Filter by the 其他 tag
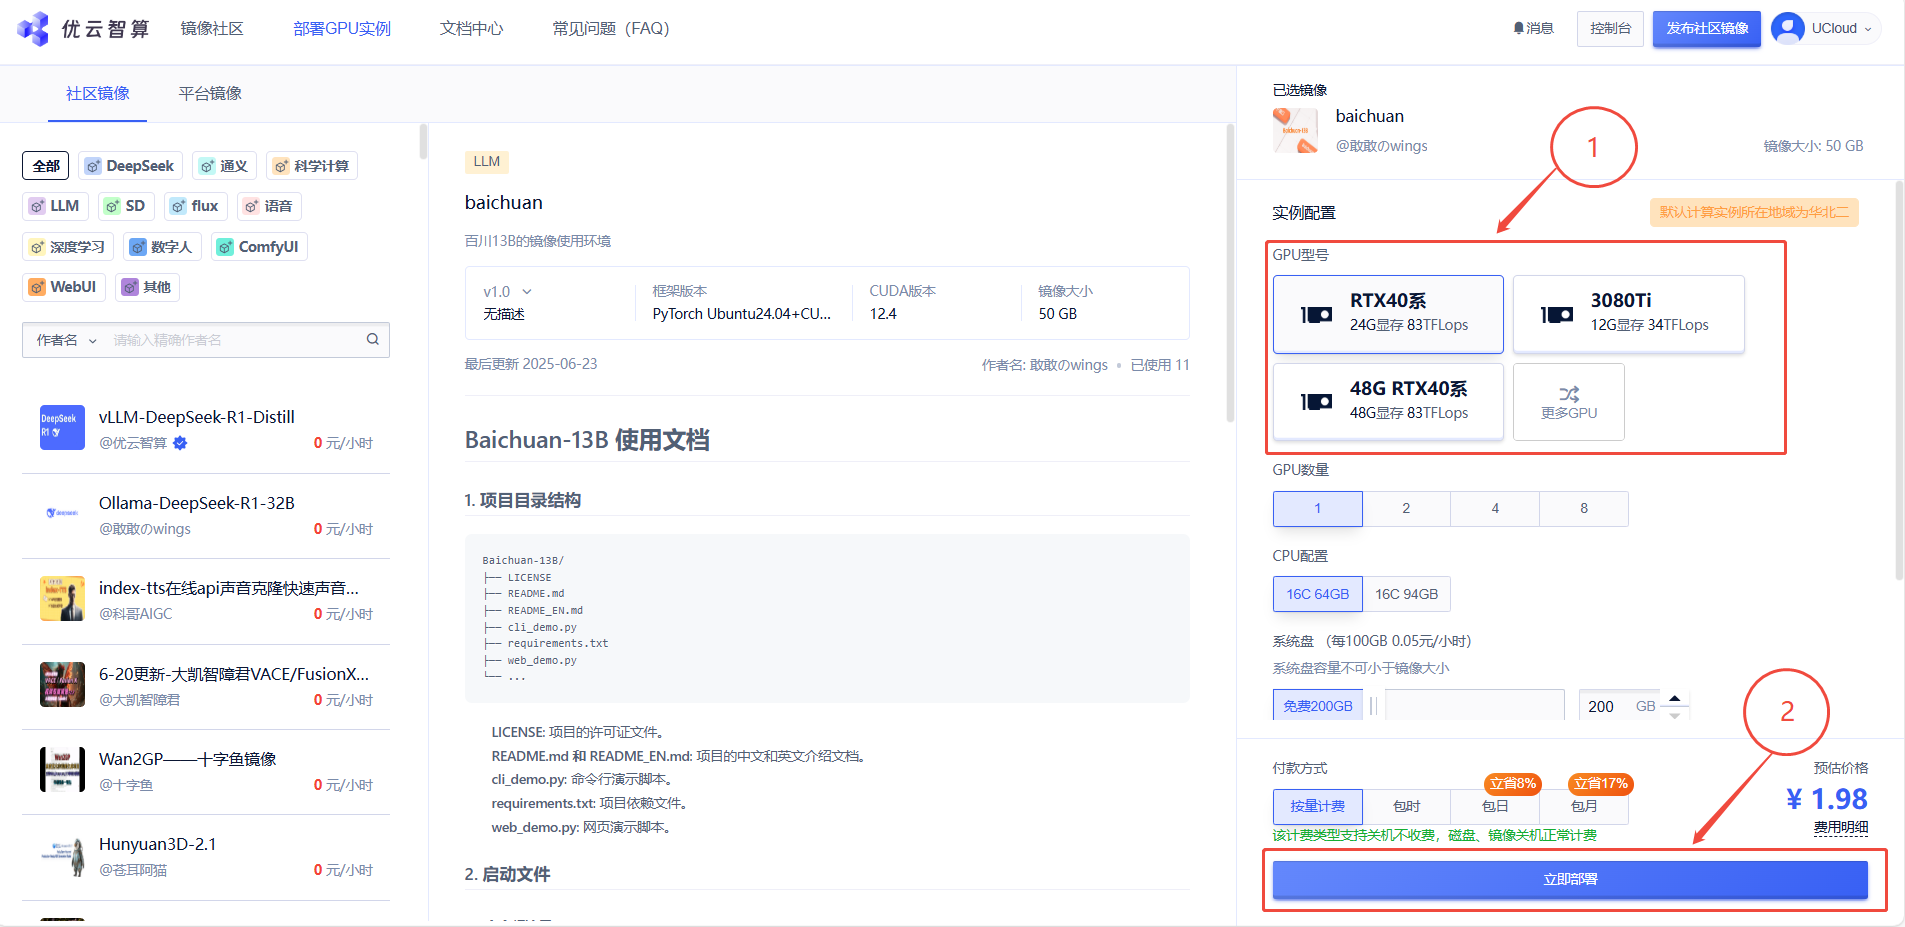 coord(147,287)
